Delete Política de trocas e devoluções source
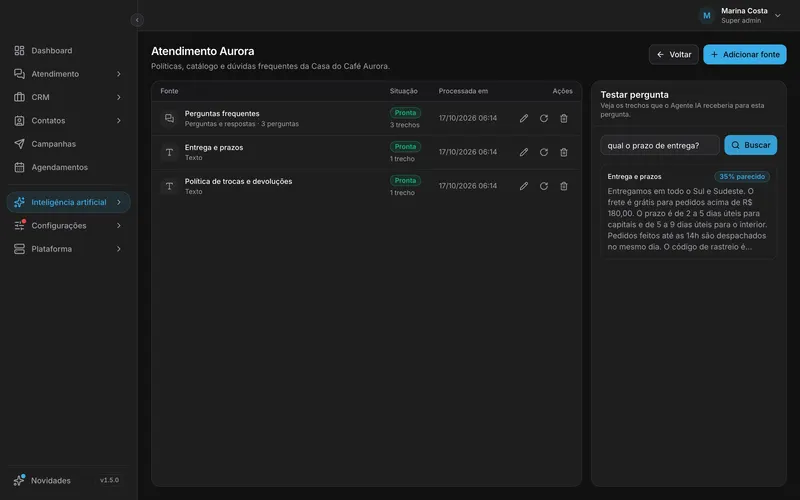800x500 pixels. pyautogui.click(x=564, y=186)
